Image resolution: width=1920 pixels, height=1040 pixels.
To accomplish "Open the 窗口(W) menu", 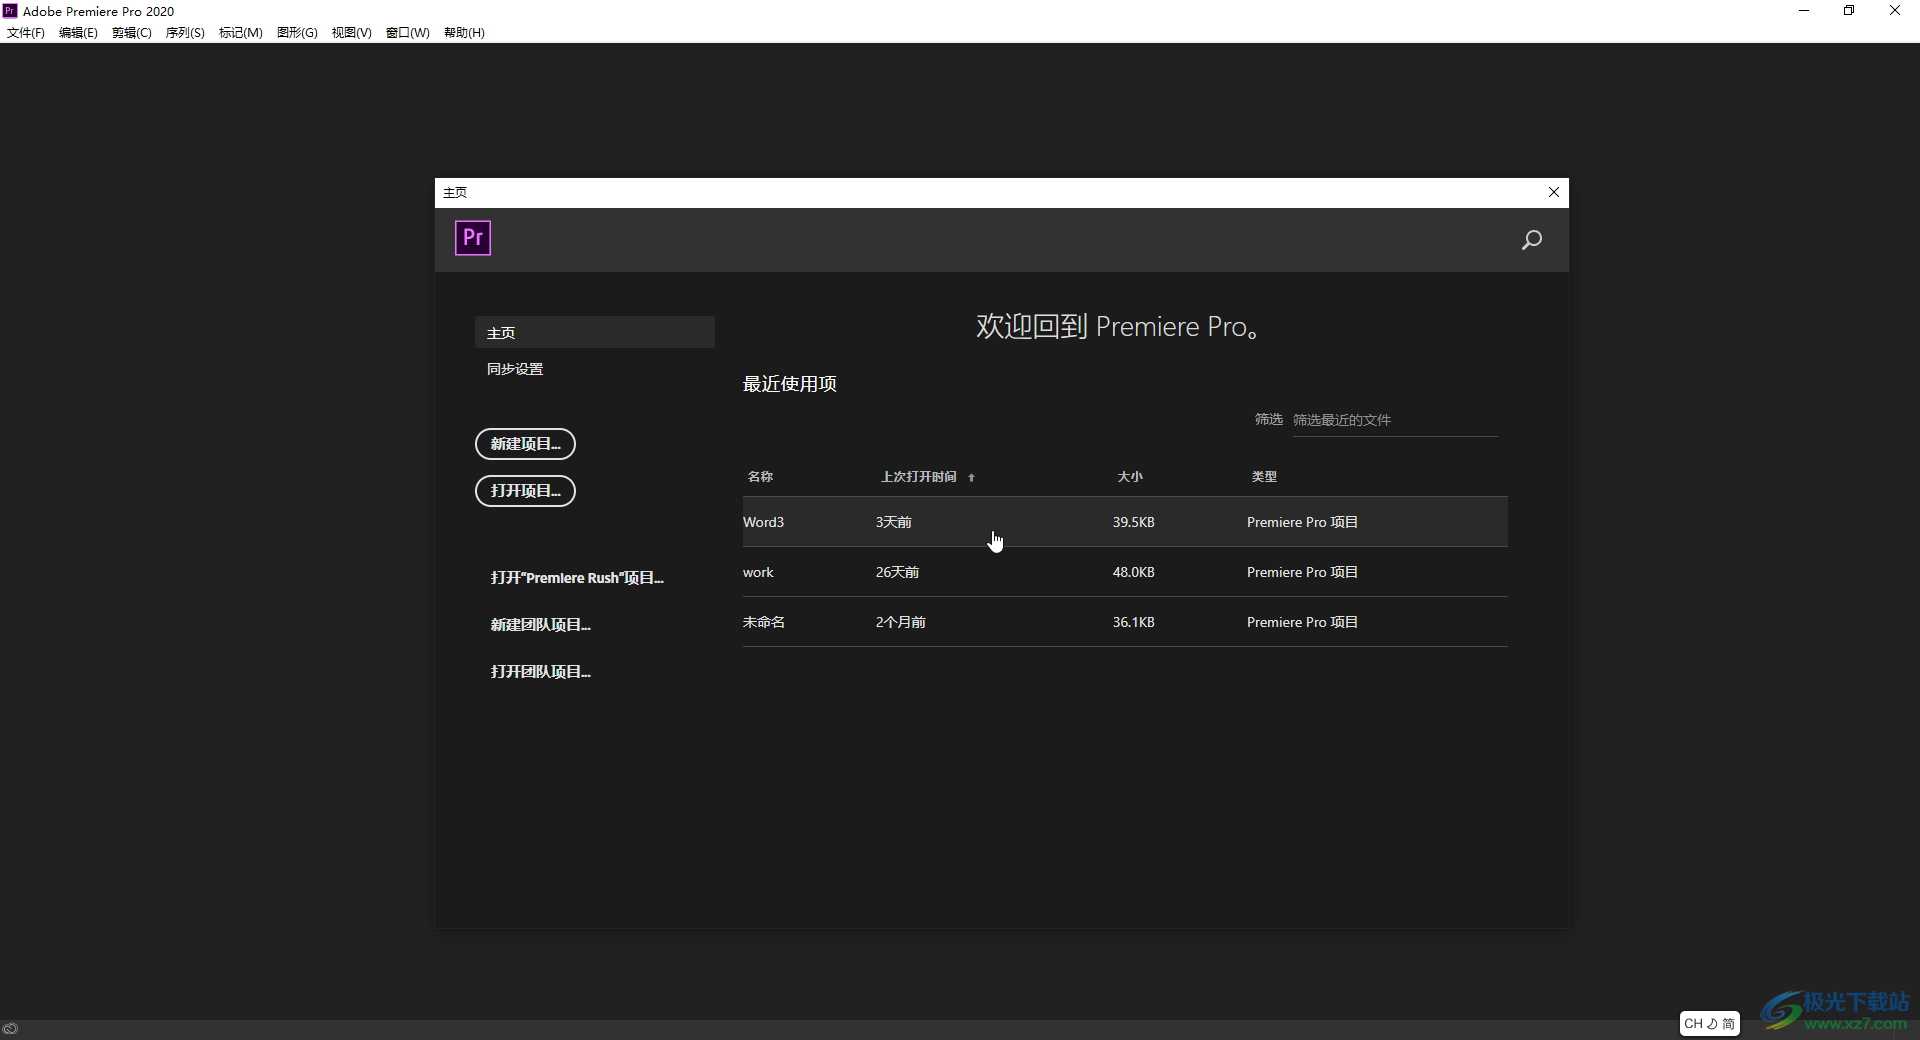I will point(408,33).
